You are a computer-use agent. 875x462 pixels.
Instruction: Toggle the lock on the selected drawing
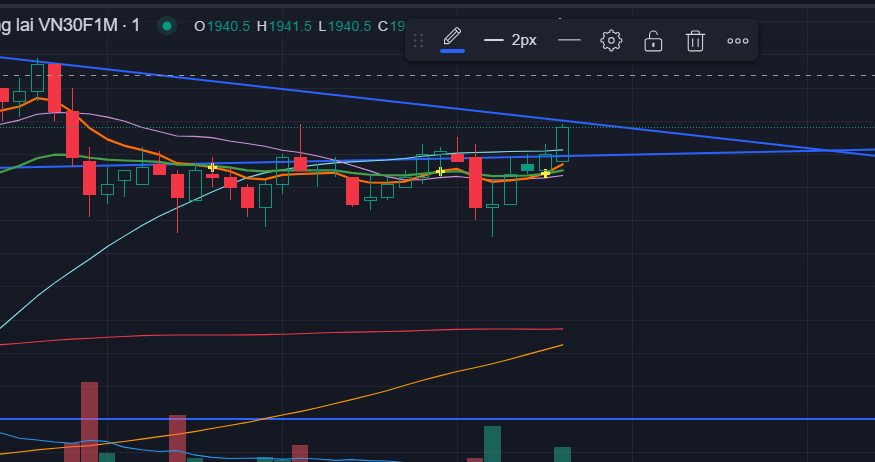pos(653,41)
